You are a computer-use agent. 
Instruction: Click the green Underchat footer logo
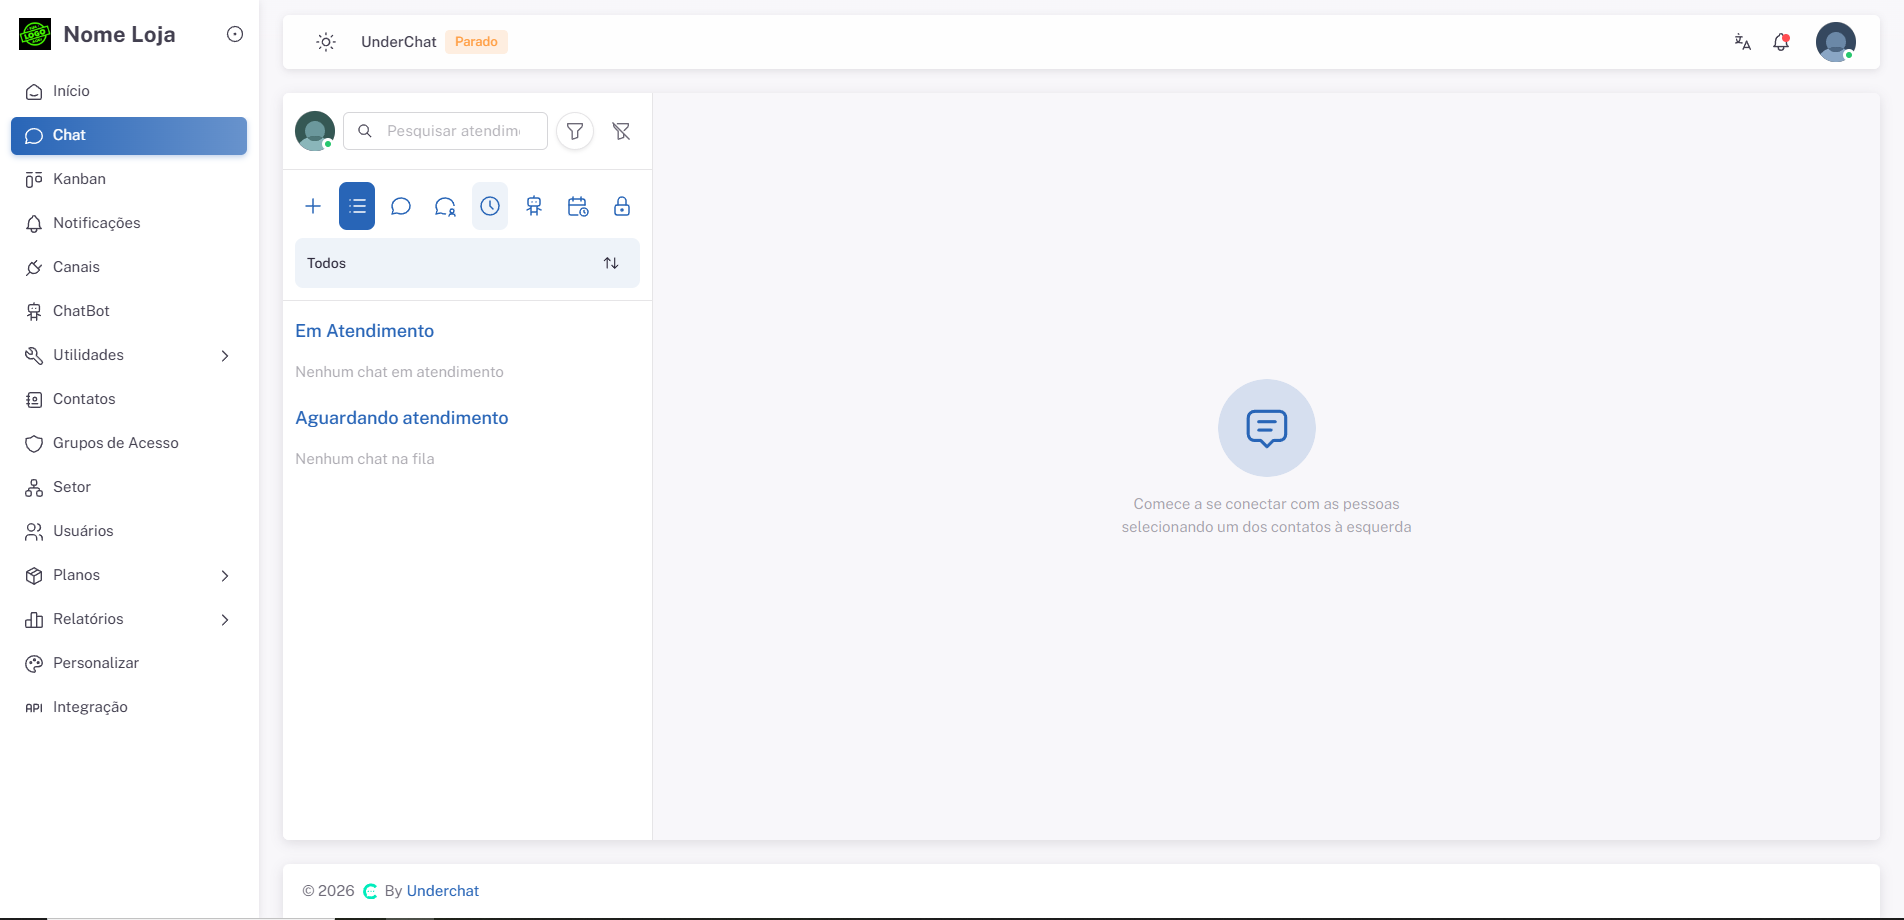[x=370, y=891]
